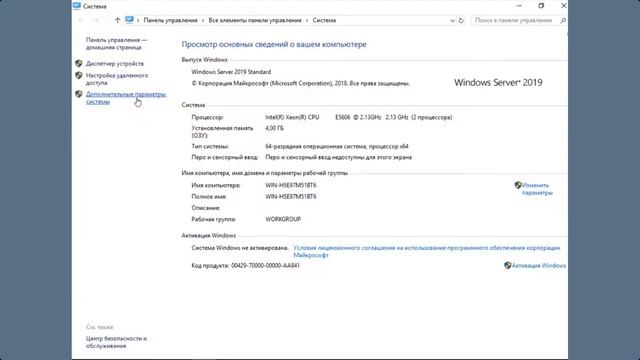Screen dimensions: 640x360
Task: Open the license agreement terms link
Action: tap(427, 251)
